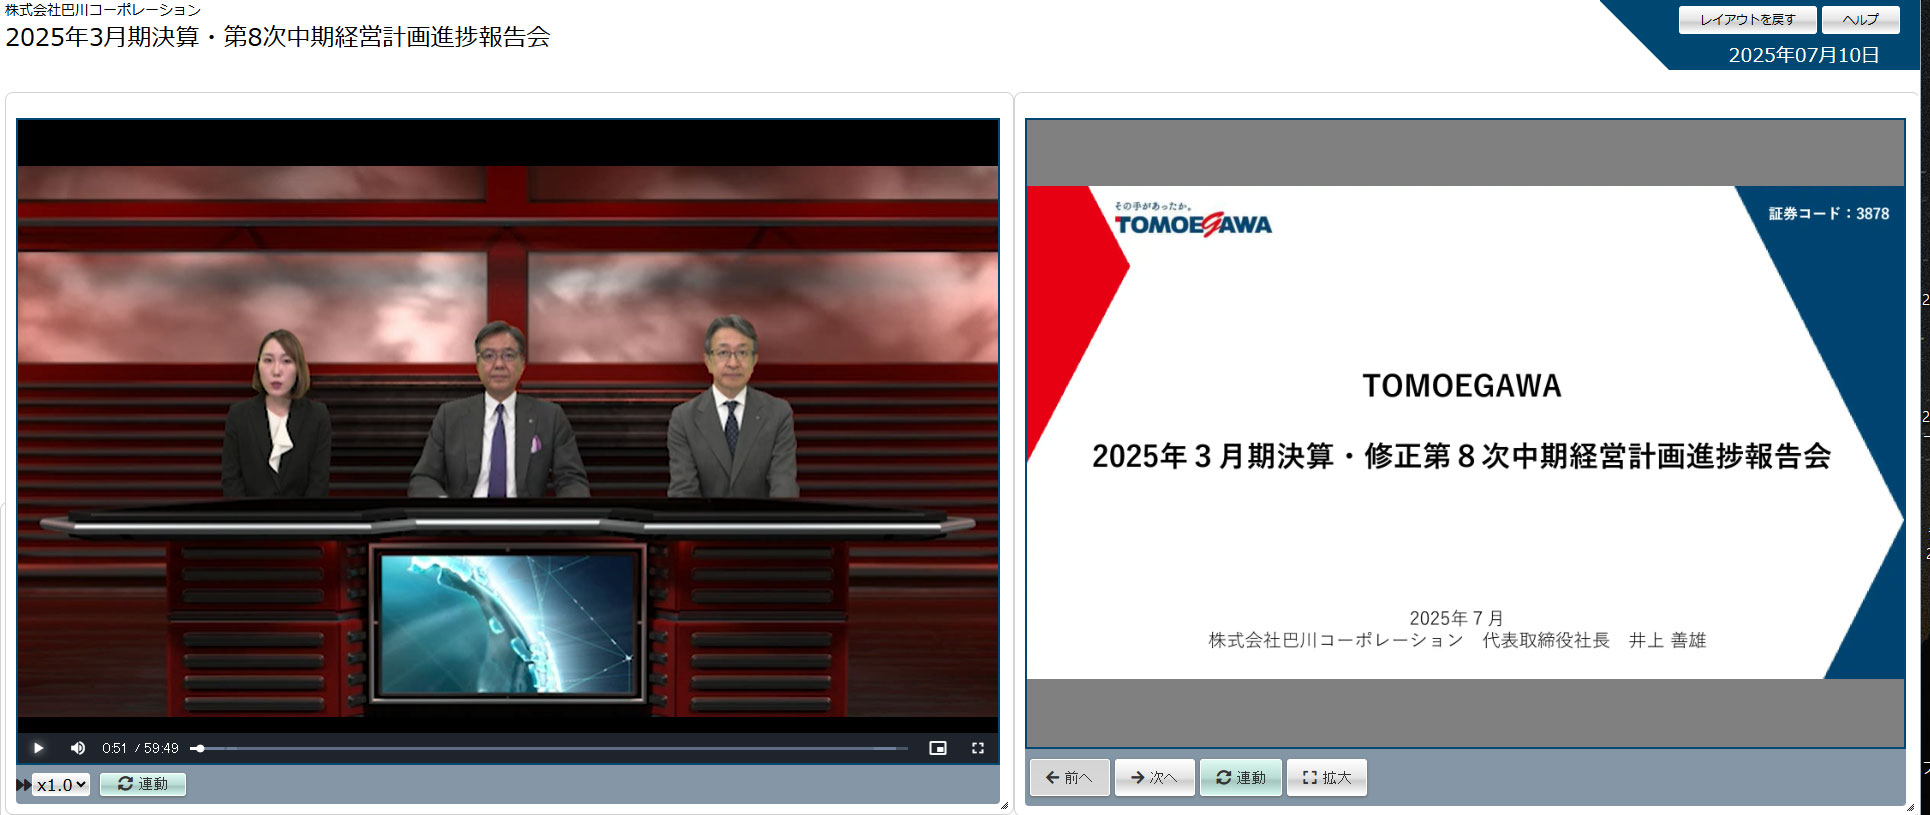Open the ヘルプ help button
Viewport: 1930px width, 815px height.
coord(1861,20)
